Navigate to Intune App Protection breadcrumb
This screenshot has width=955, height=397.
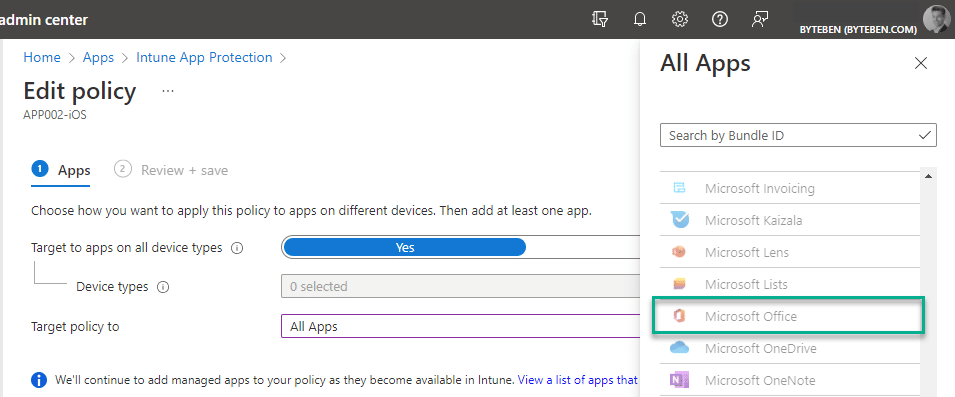pyautogui.click(x=204, y=57)
